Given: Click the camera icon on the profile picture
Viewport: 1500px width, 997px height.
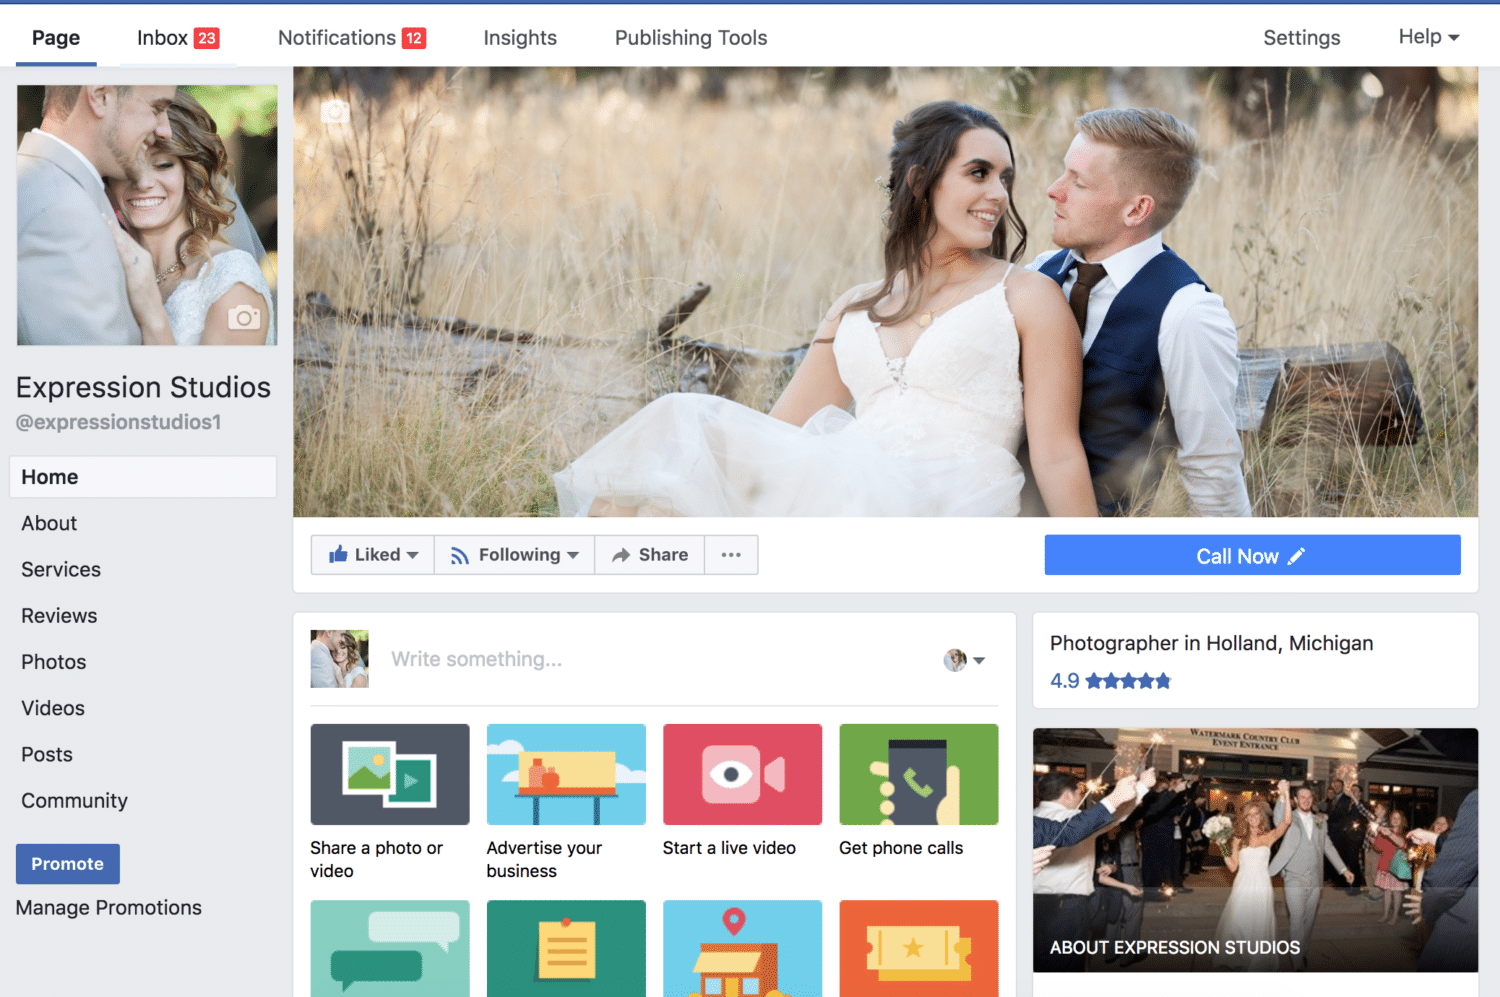Looking at the screenshot, I should point(244,318).
